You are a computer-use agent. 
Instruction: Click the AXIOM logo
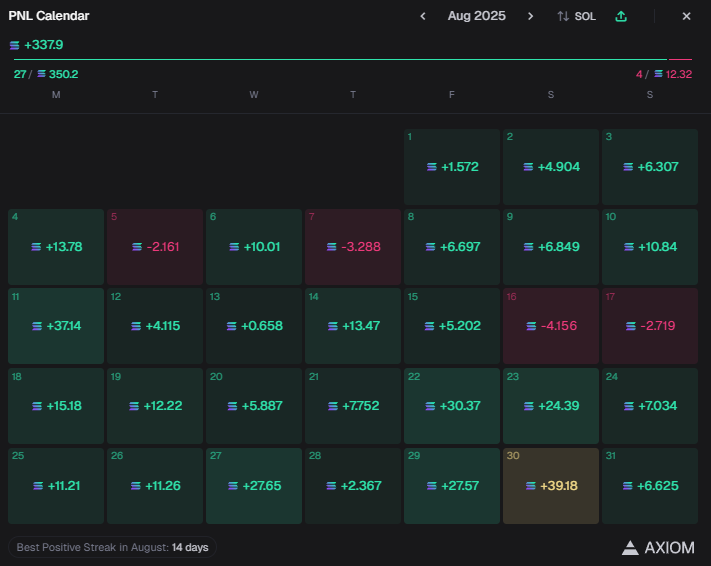coord(658,547)
